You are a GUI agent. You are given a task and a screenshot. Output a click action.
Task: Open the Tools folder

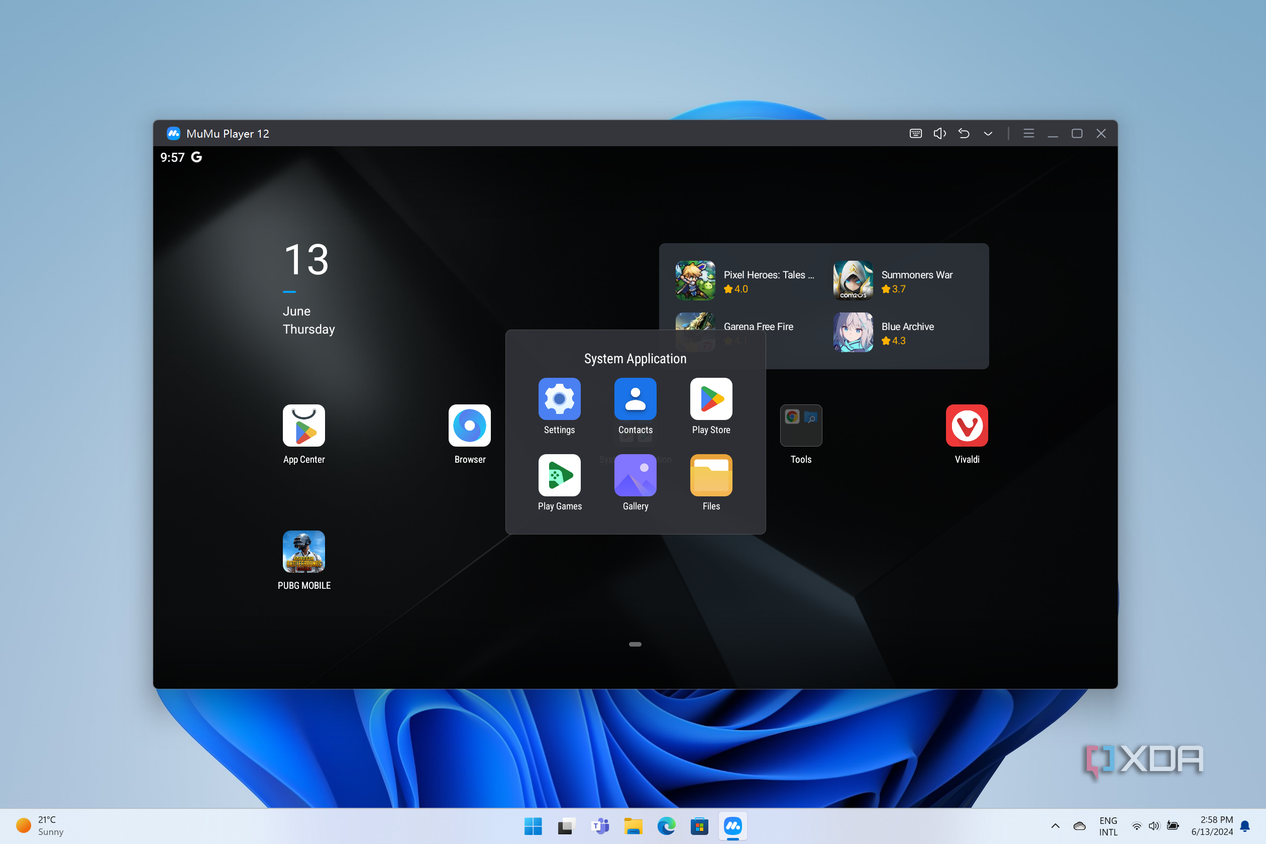coord(801,426)
